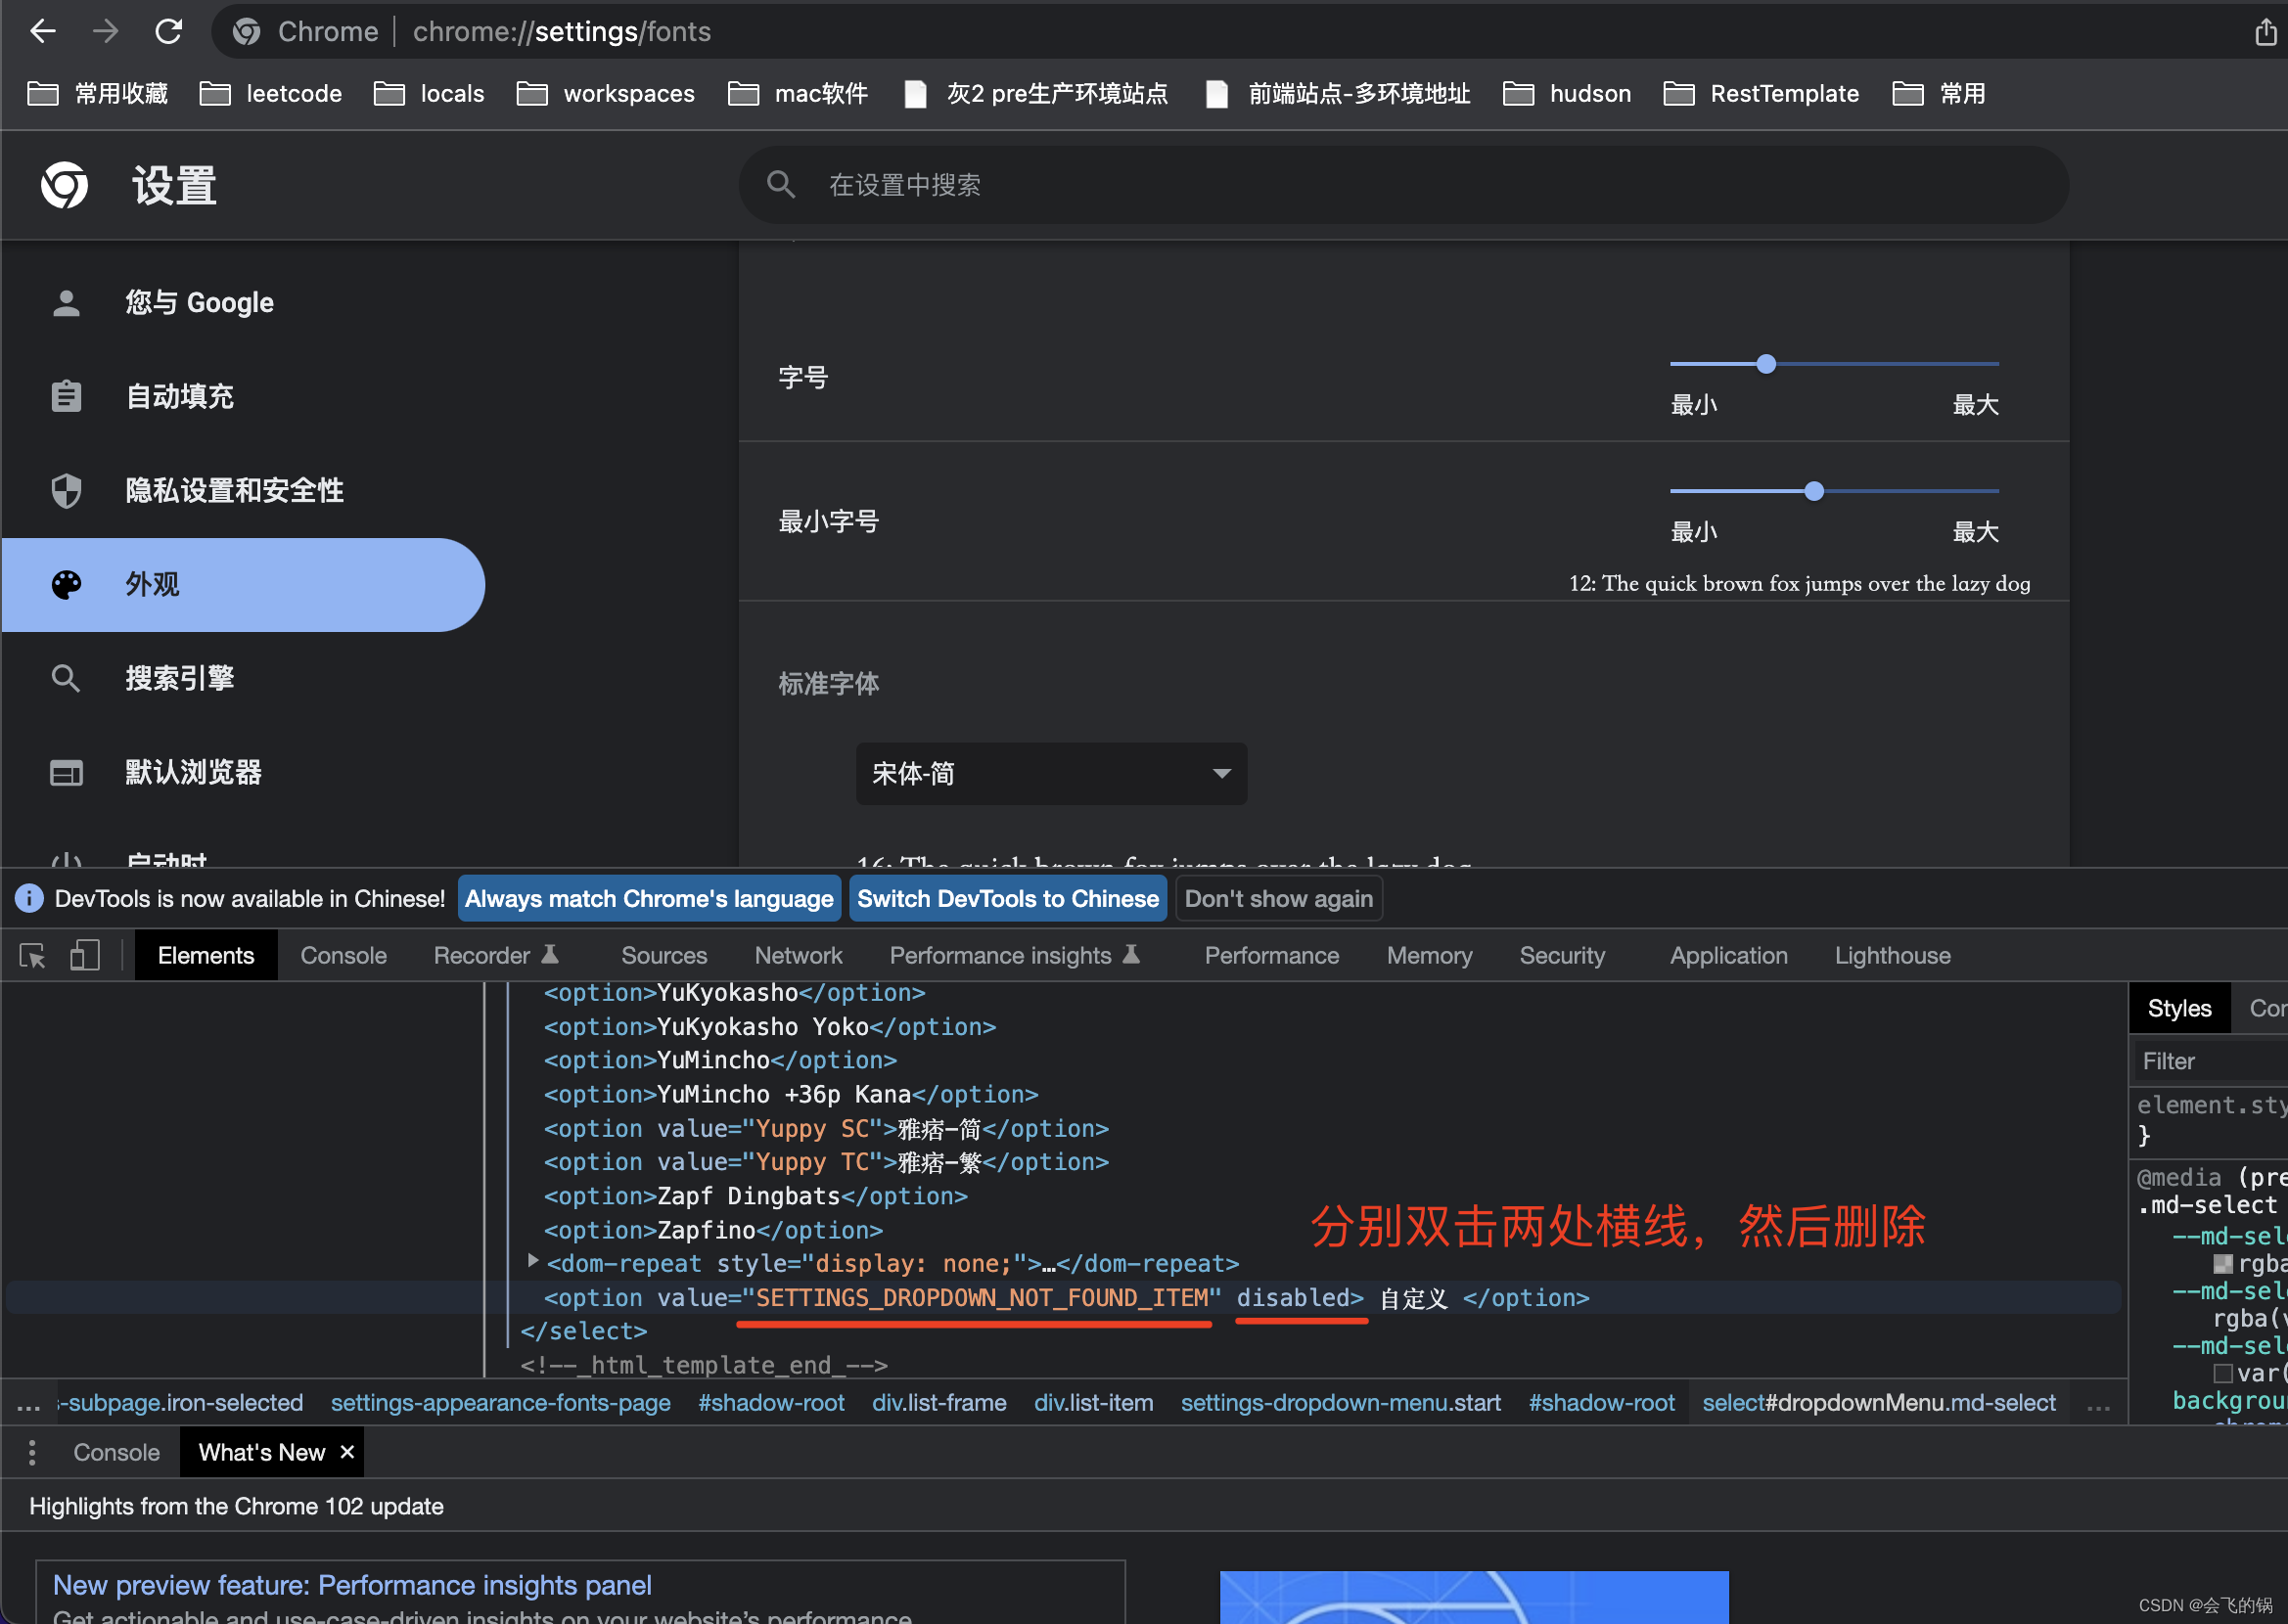
Task: Select 隐私设置和安全性 in sidebar
Action: (x=234, y=490)
